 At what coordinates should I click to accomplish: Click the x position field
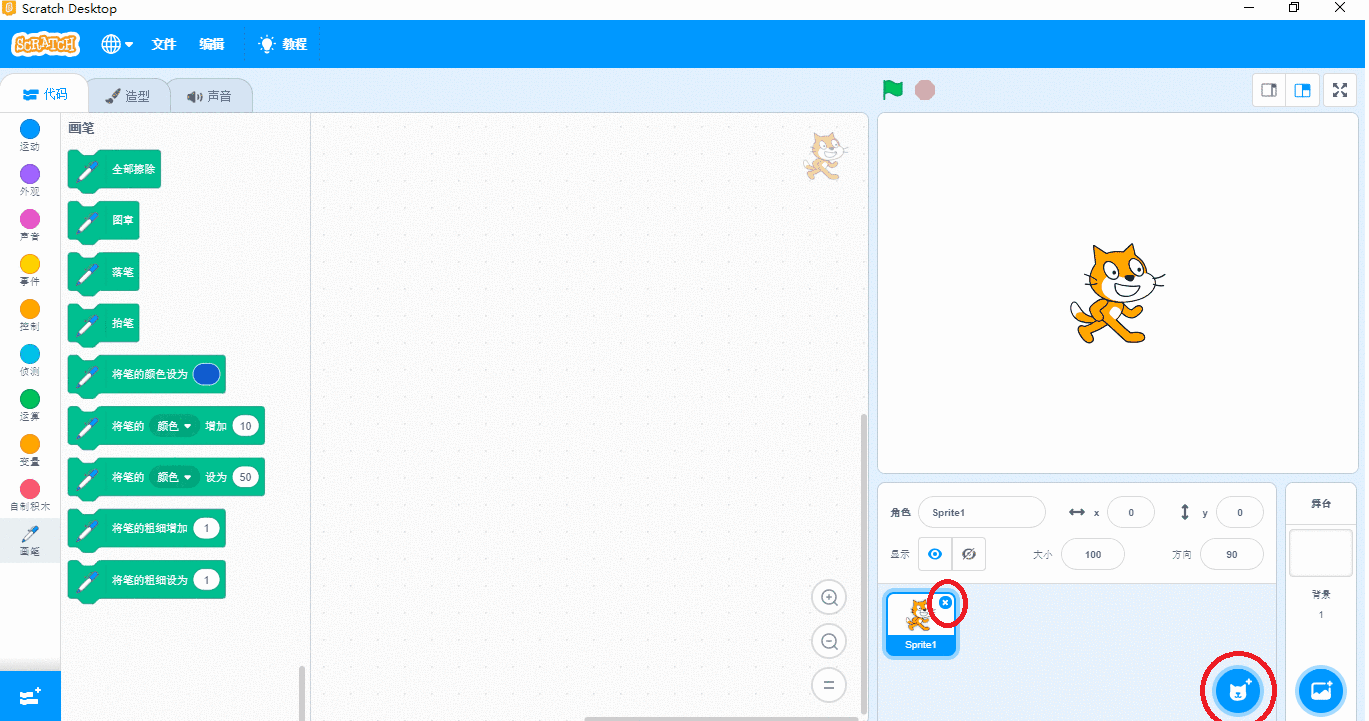[x=1131, y=513]
